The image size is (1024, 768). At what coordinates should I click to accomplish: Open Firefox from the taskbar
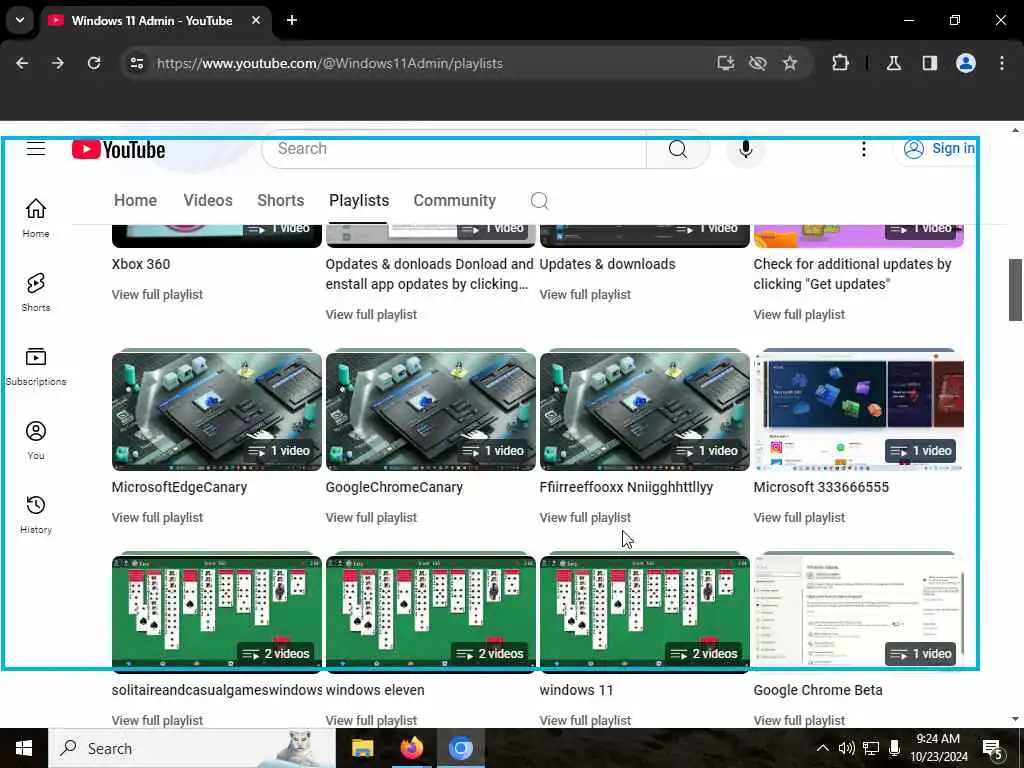pos(411,748)
